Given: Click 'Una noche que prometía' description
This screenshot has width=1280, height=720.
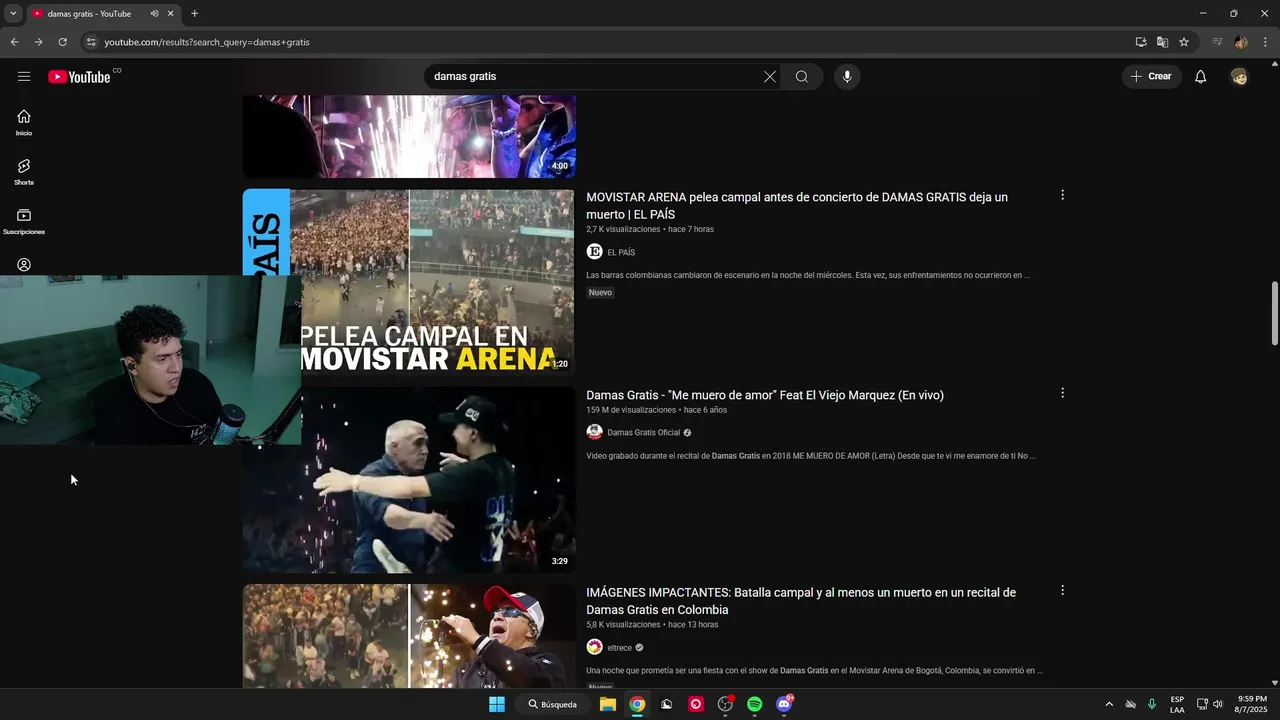Looking at the screenshot, I should point(814,671).
